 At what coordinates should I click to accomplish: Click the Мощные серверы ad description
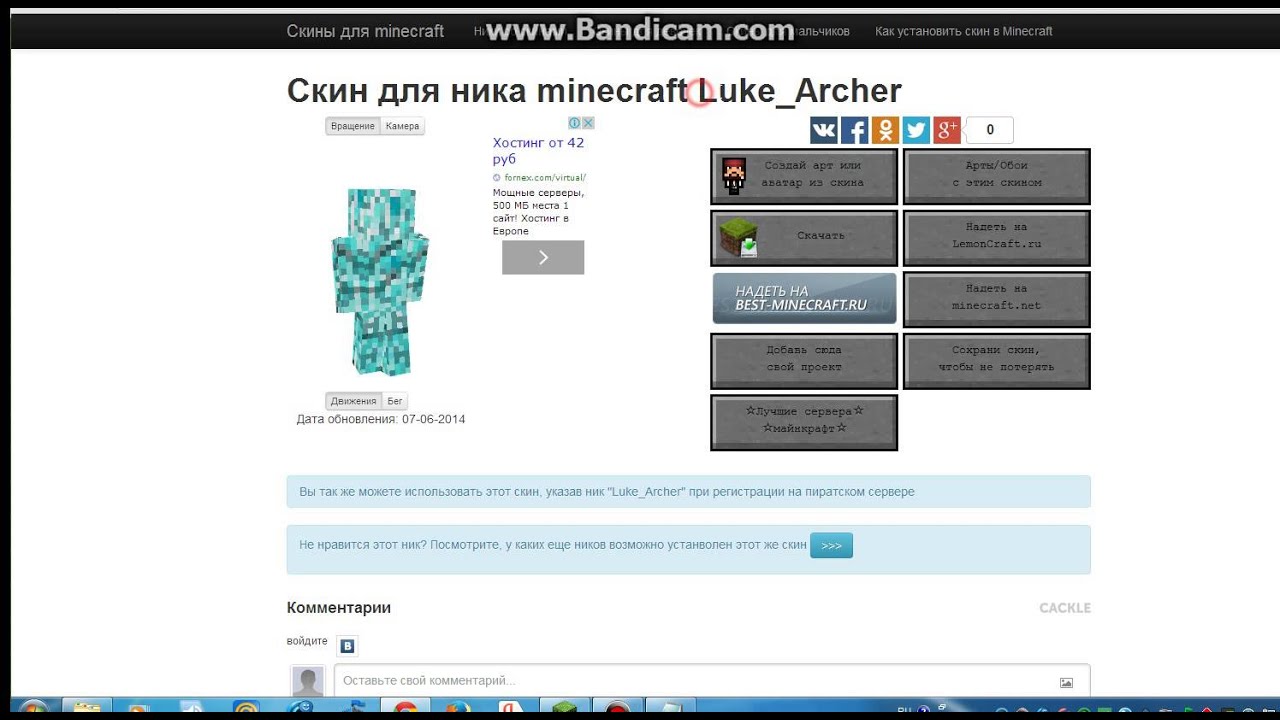pos(539,212)
